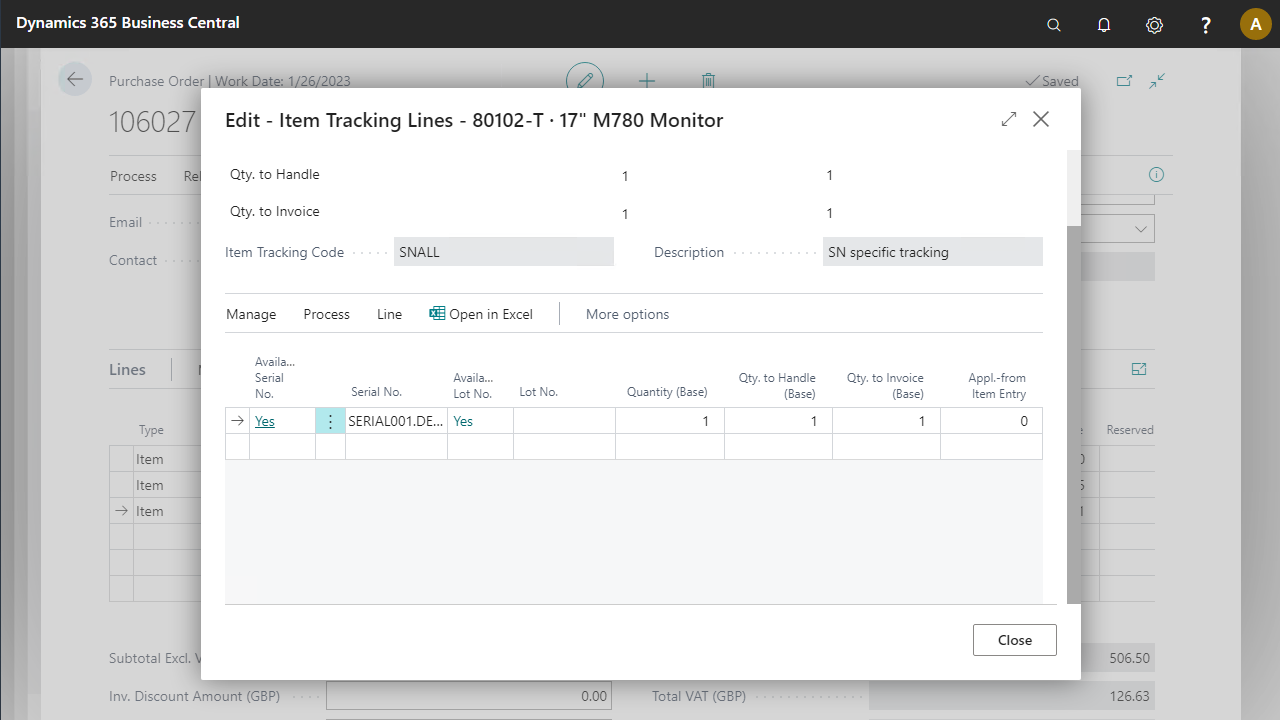The image size is (1280, 720).
Task: Click Yes under Availability Lot No.
Action: click(x=463, y=421)
